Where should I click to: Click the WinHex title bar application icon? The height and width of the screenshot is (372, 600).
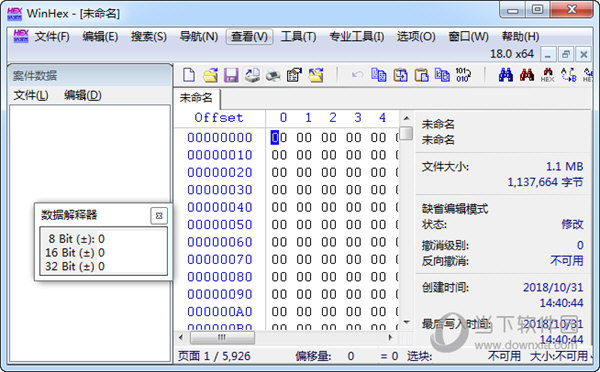15,13
